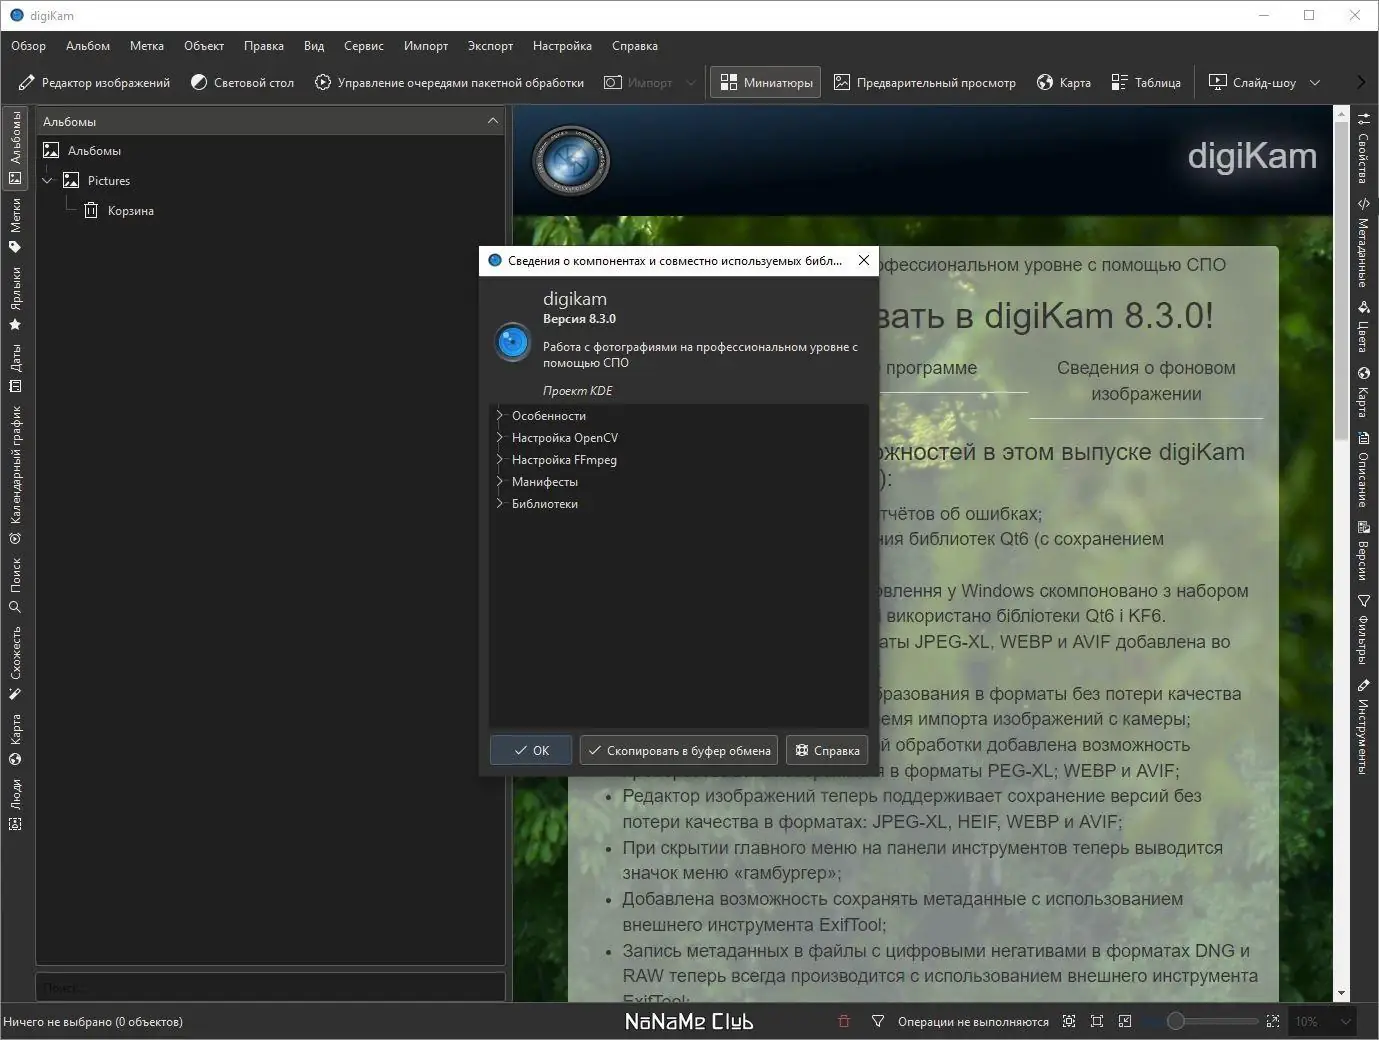Open the Описание captions right sidebar tab
This screenshot has height=1040, width=1379.
1363,470
